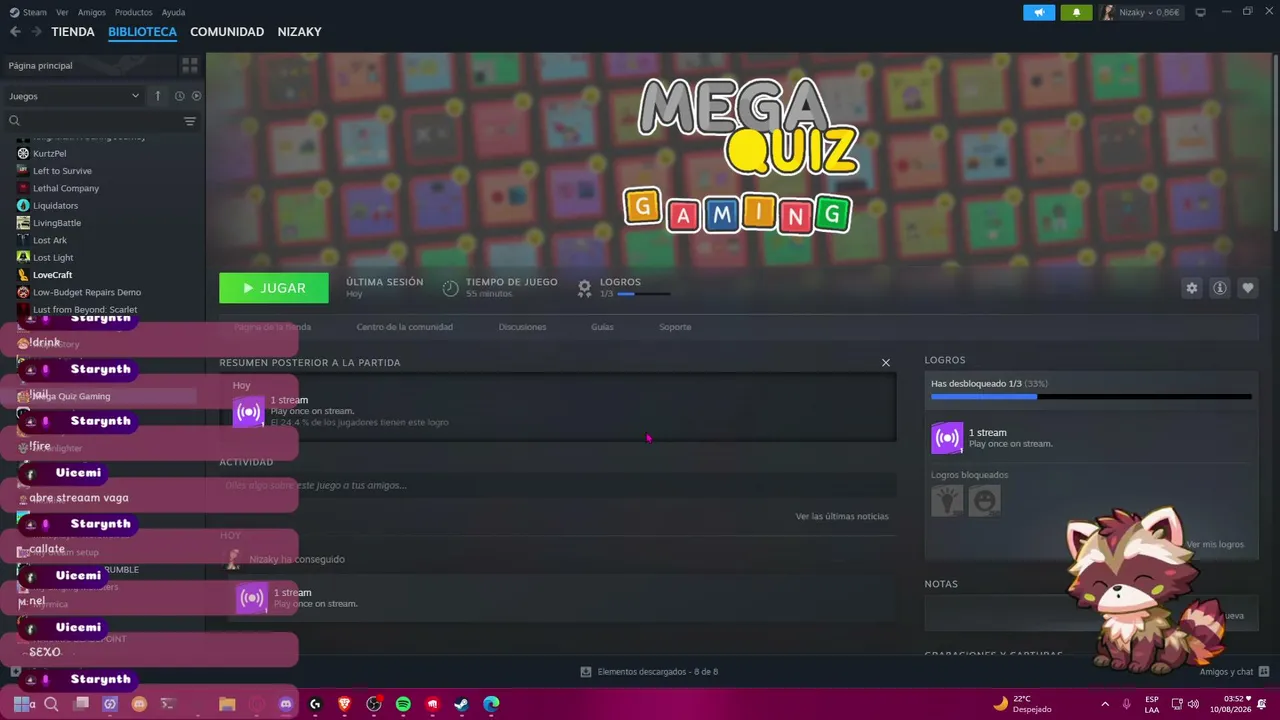Go to the TIENDA tab
The width and height of the screenshot is (1280, 720).
click(x=73, y=32)
